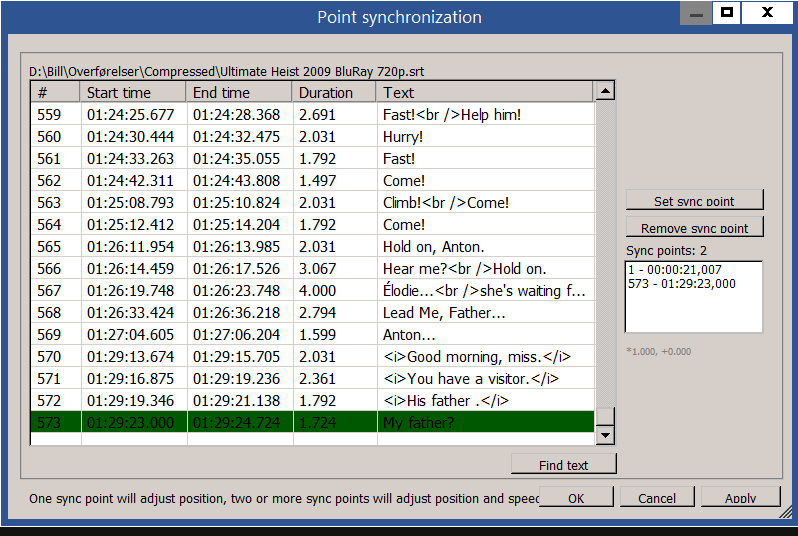The image size is (798, 536).
Task: Click the subtitle list scrollbar thumb
Action: 605,416
